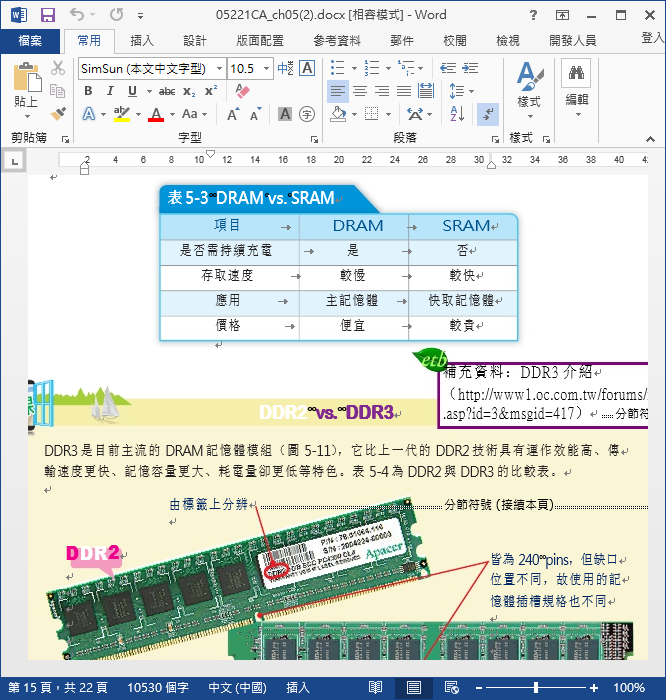The height and width of the screenshot is (700, 666).
Task: Switch to the 插入 ribbon tab
Action: coord(142,41)
